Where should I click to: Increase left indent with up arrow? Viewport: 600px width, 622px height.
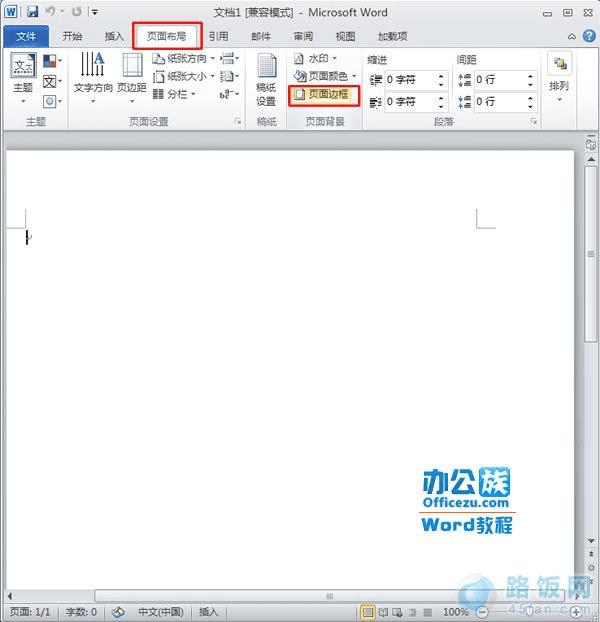441,76
